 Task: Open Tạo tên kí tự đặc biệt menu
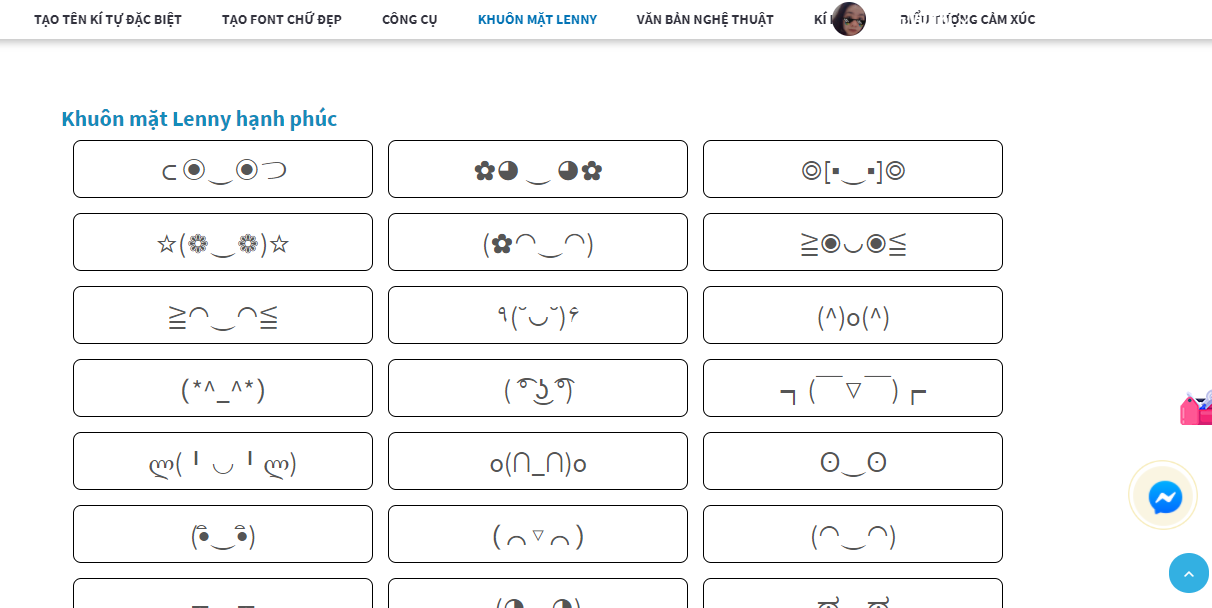[x=108, y=19]
